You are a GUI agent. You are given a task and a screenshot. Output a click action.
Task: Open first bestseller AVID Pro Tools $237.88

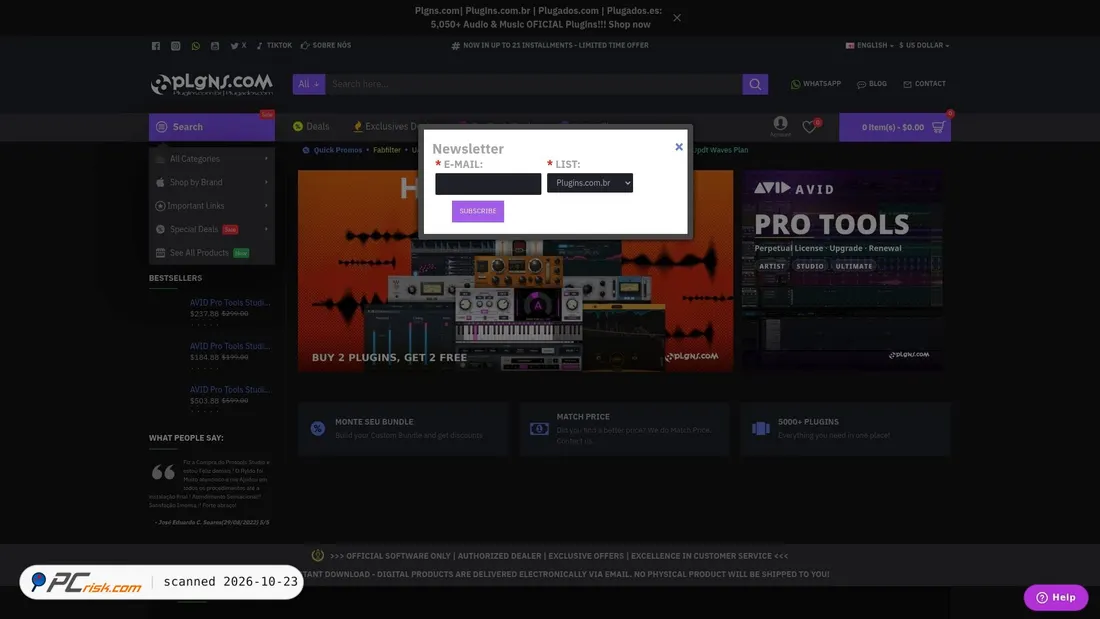pyautogui.click(x=229, y=302)
